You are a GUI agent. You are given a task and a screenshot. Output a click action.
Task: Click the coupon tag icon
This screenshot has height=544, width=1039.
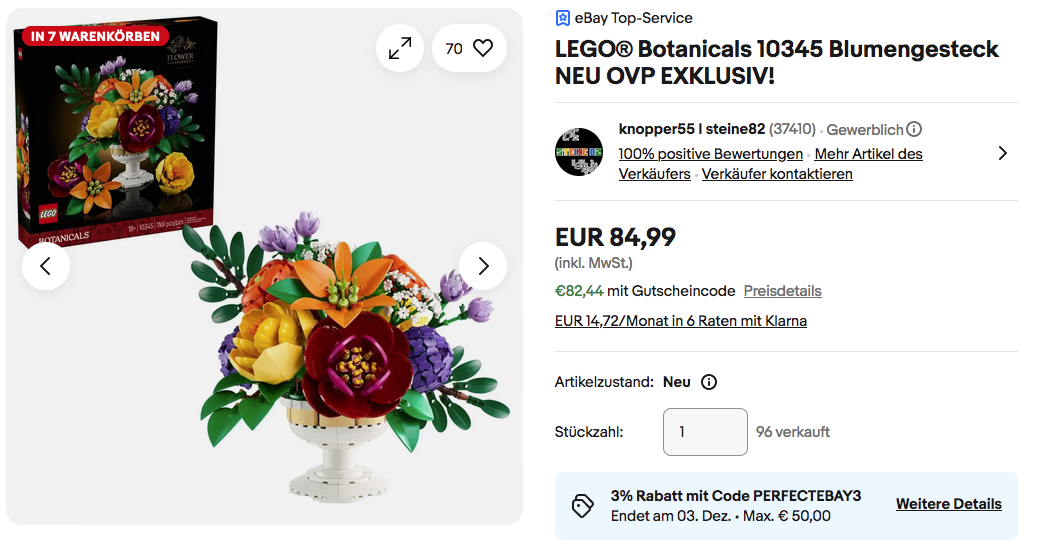582,505
